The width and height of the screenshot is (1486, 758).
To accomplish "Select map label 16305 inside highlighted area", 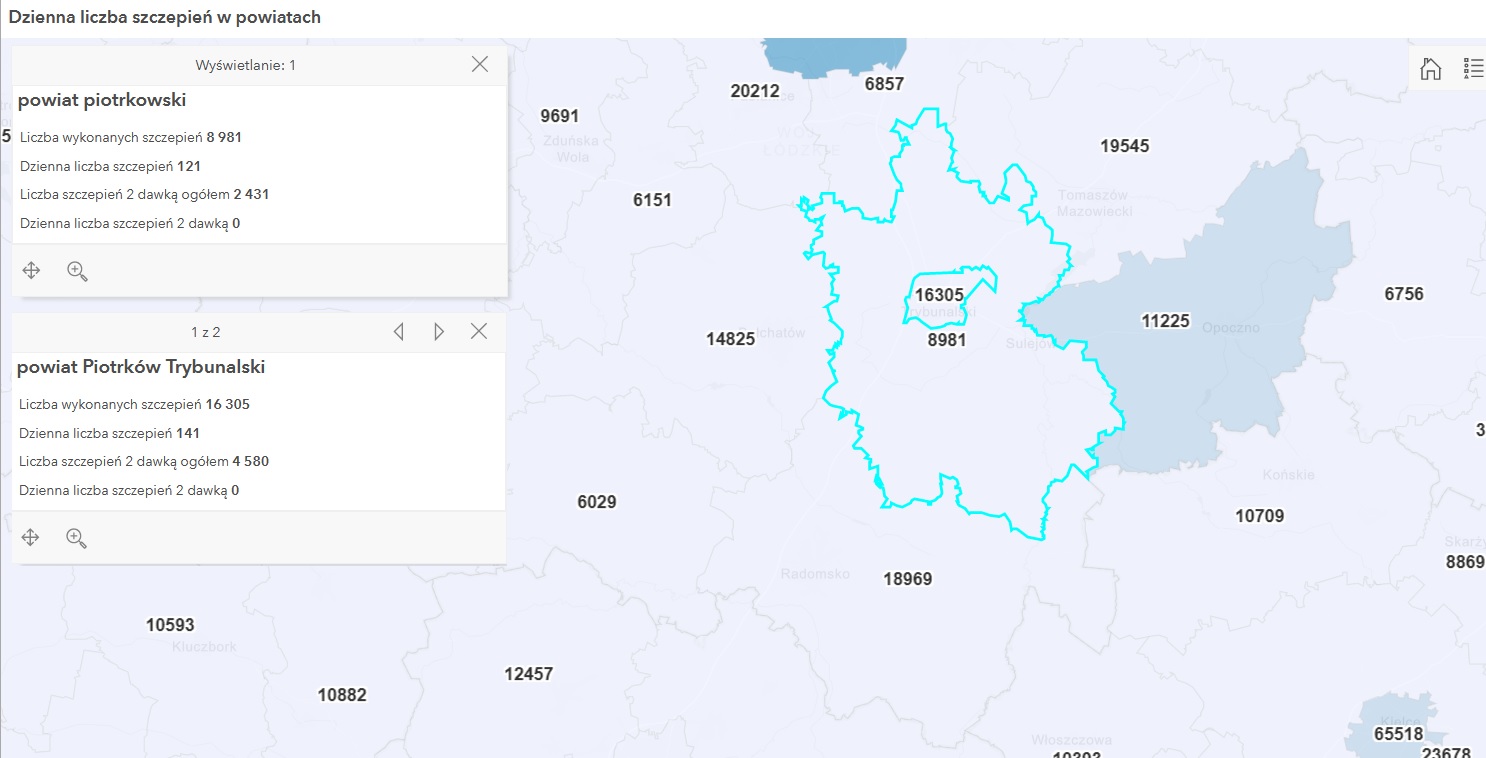I will 939,295.
